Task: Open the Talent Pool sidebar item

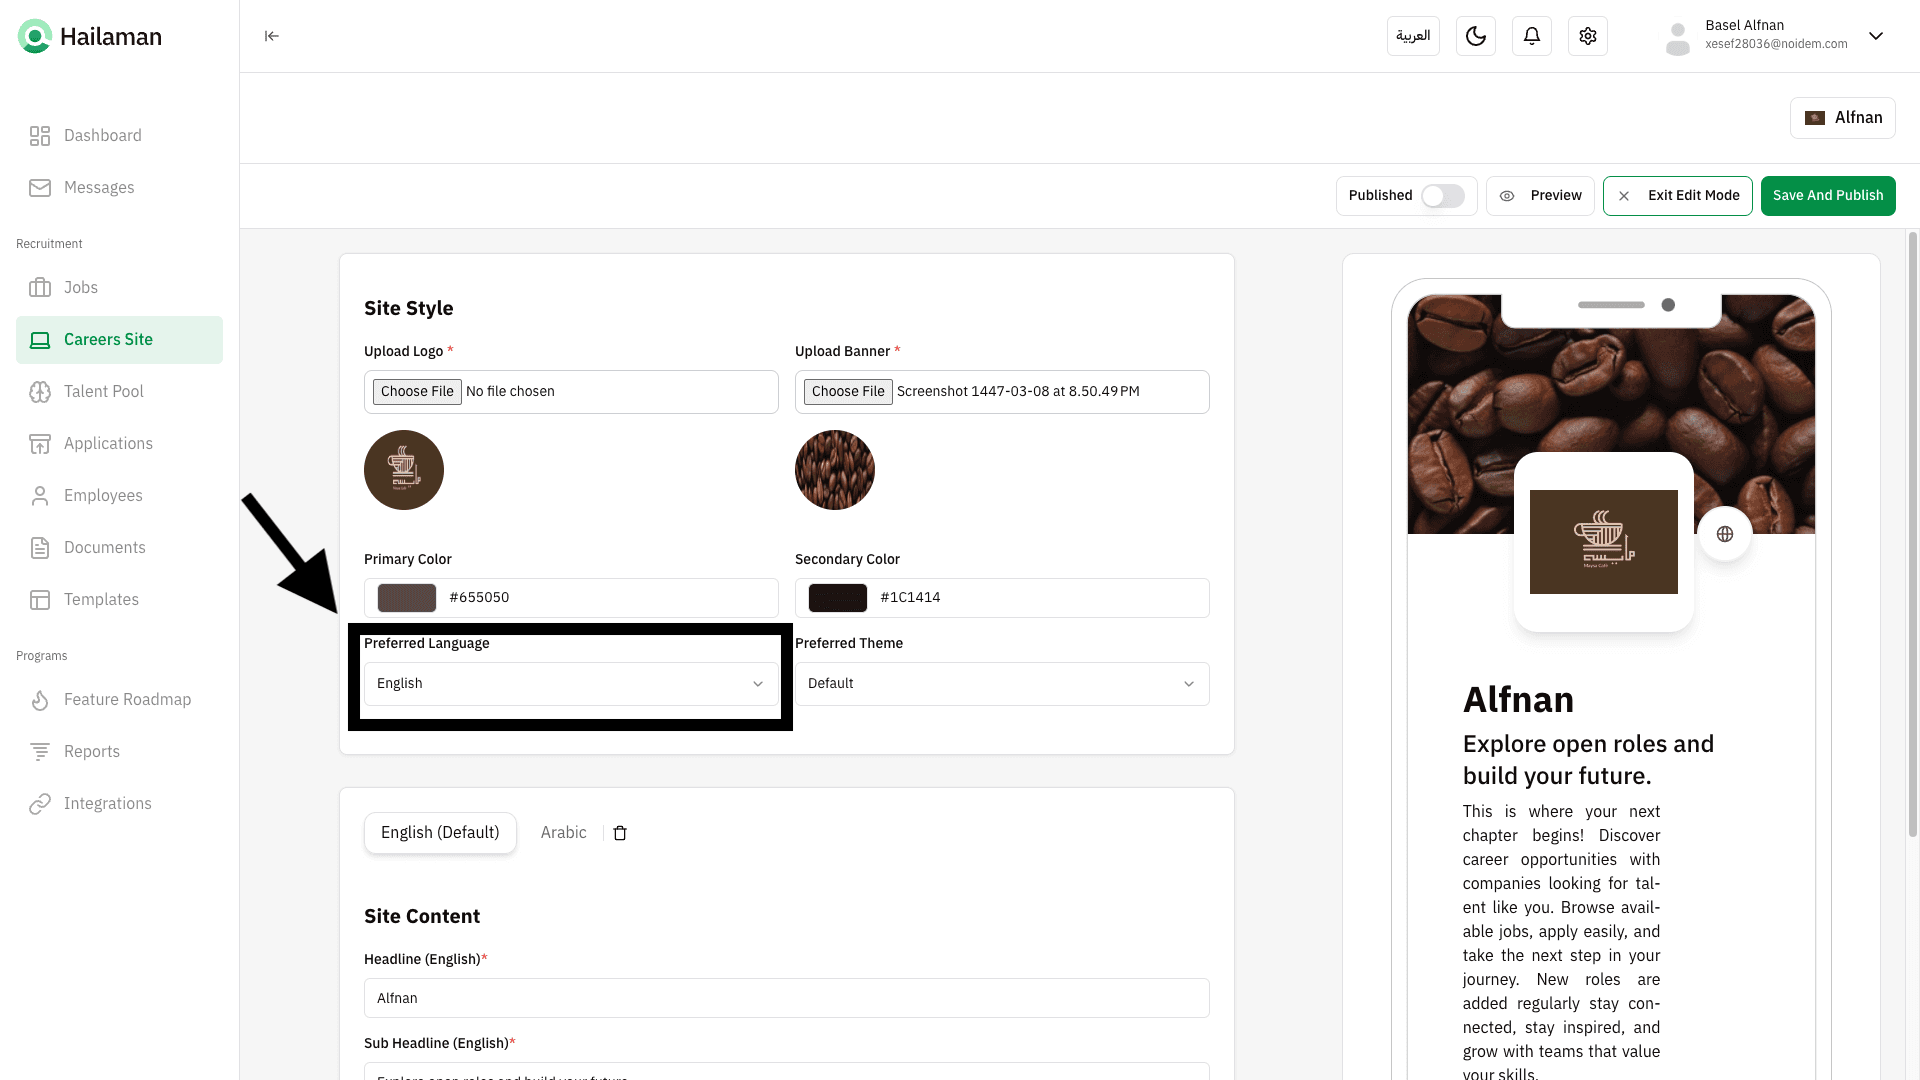Action: click(x=103, y=392)
